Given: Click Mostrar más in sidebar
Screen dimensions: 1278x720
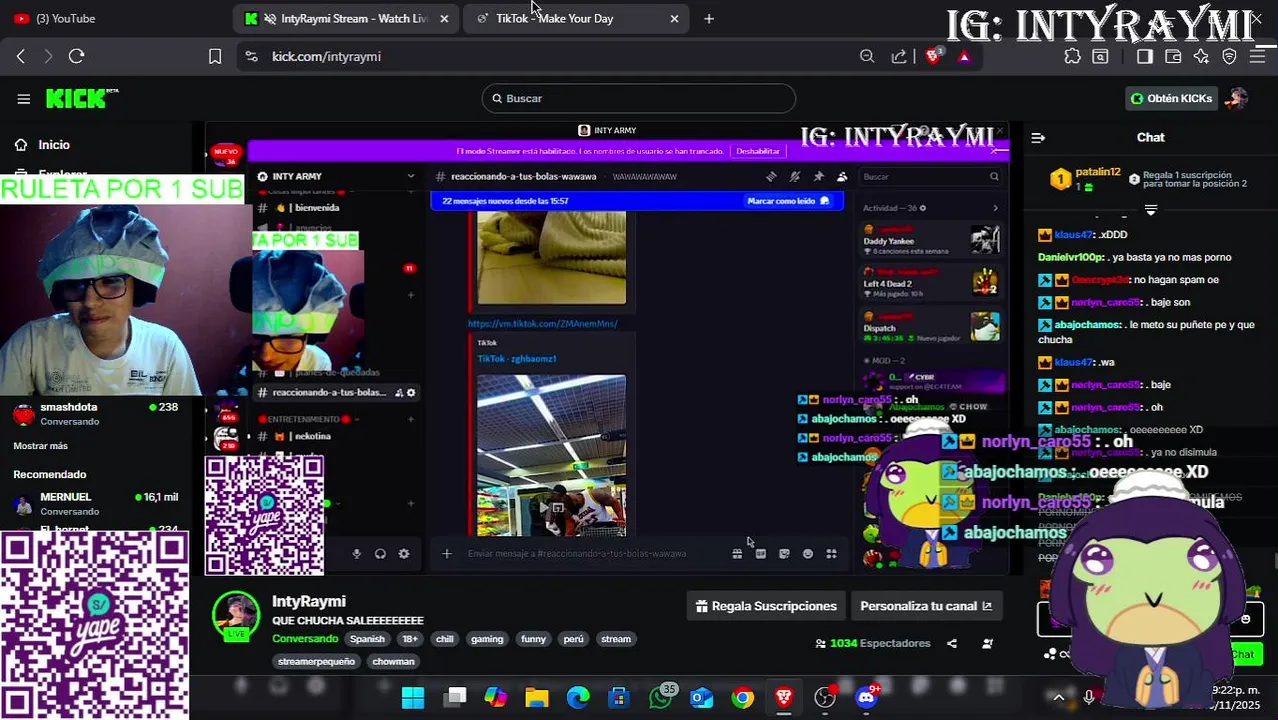Looking at the screenshot, I should tap(40, 446).
